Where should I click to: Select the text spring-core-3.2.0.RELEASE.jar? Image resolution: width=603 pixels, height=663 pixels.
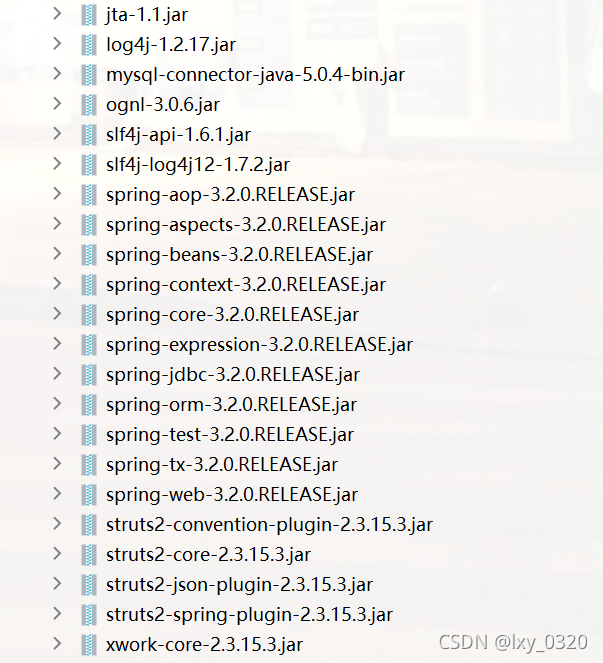[x=232, y=315]
